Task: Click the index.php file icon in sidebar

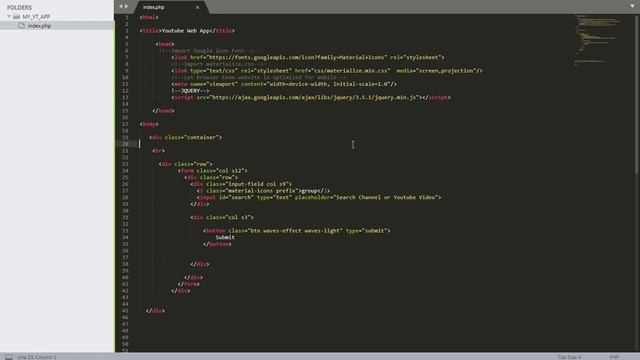Action: coord(21,25)
